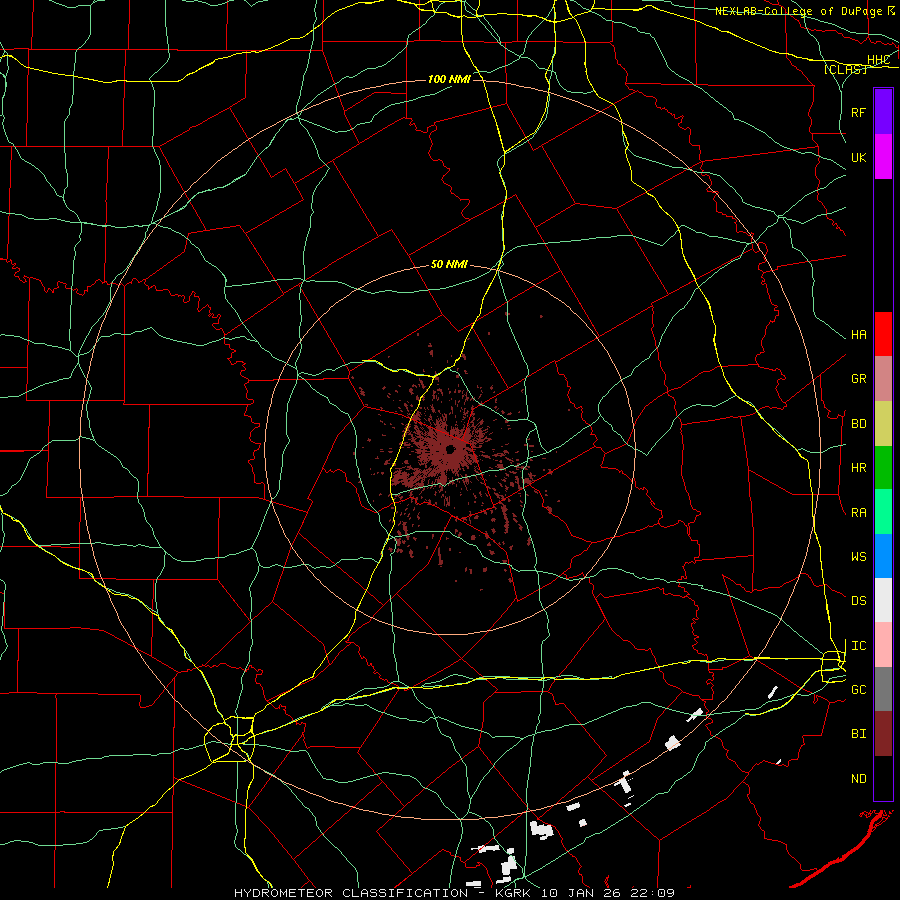This screenshot has height=900, width=900.
Task: Click the 'RF' legend label
Action: coord(859,113)
